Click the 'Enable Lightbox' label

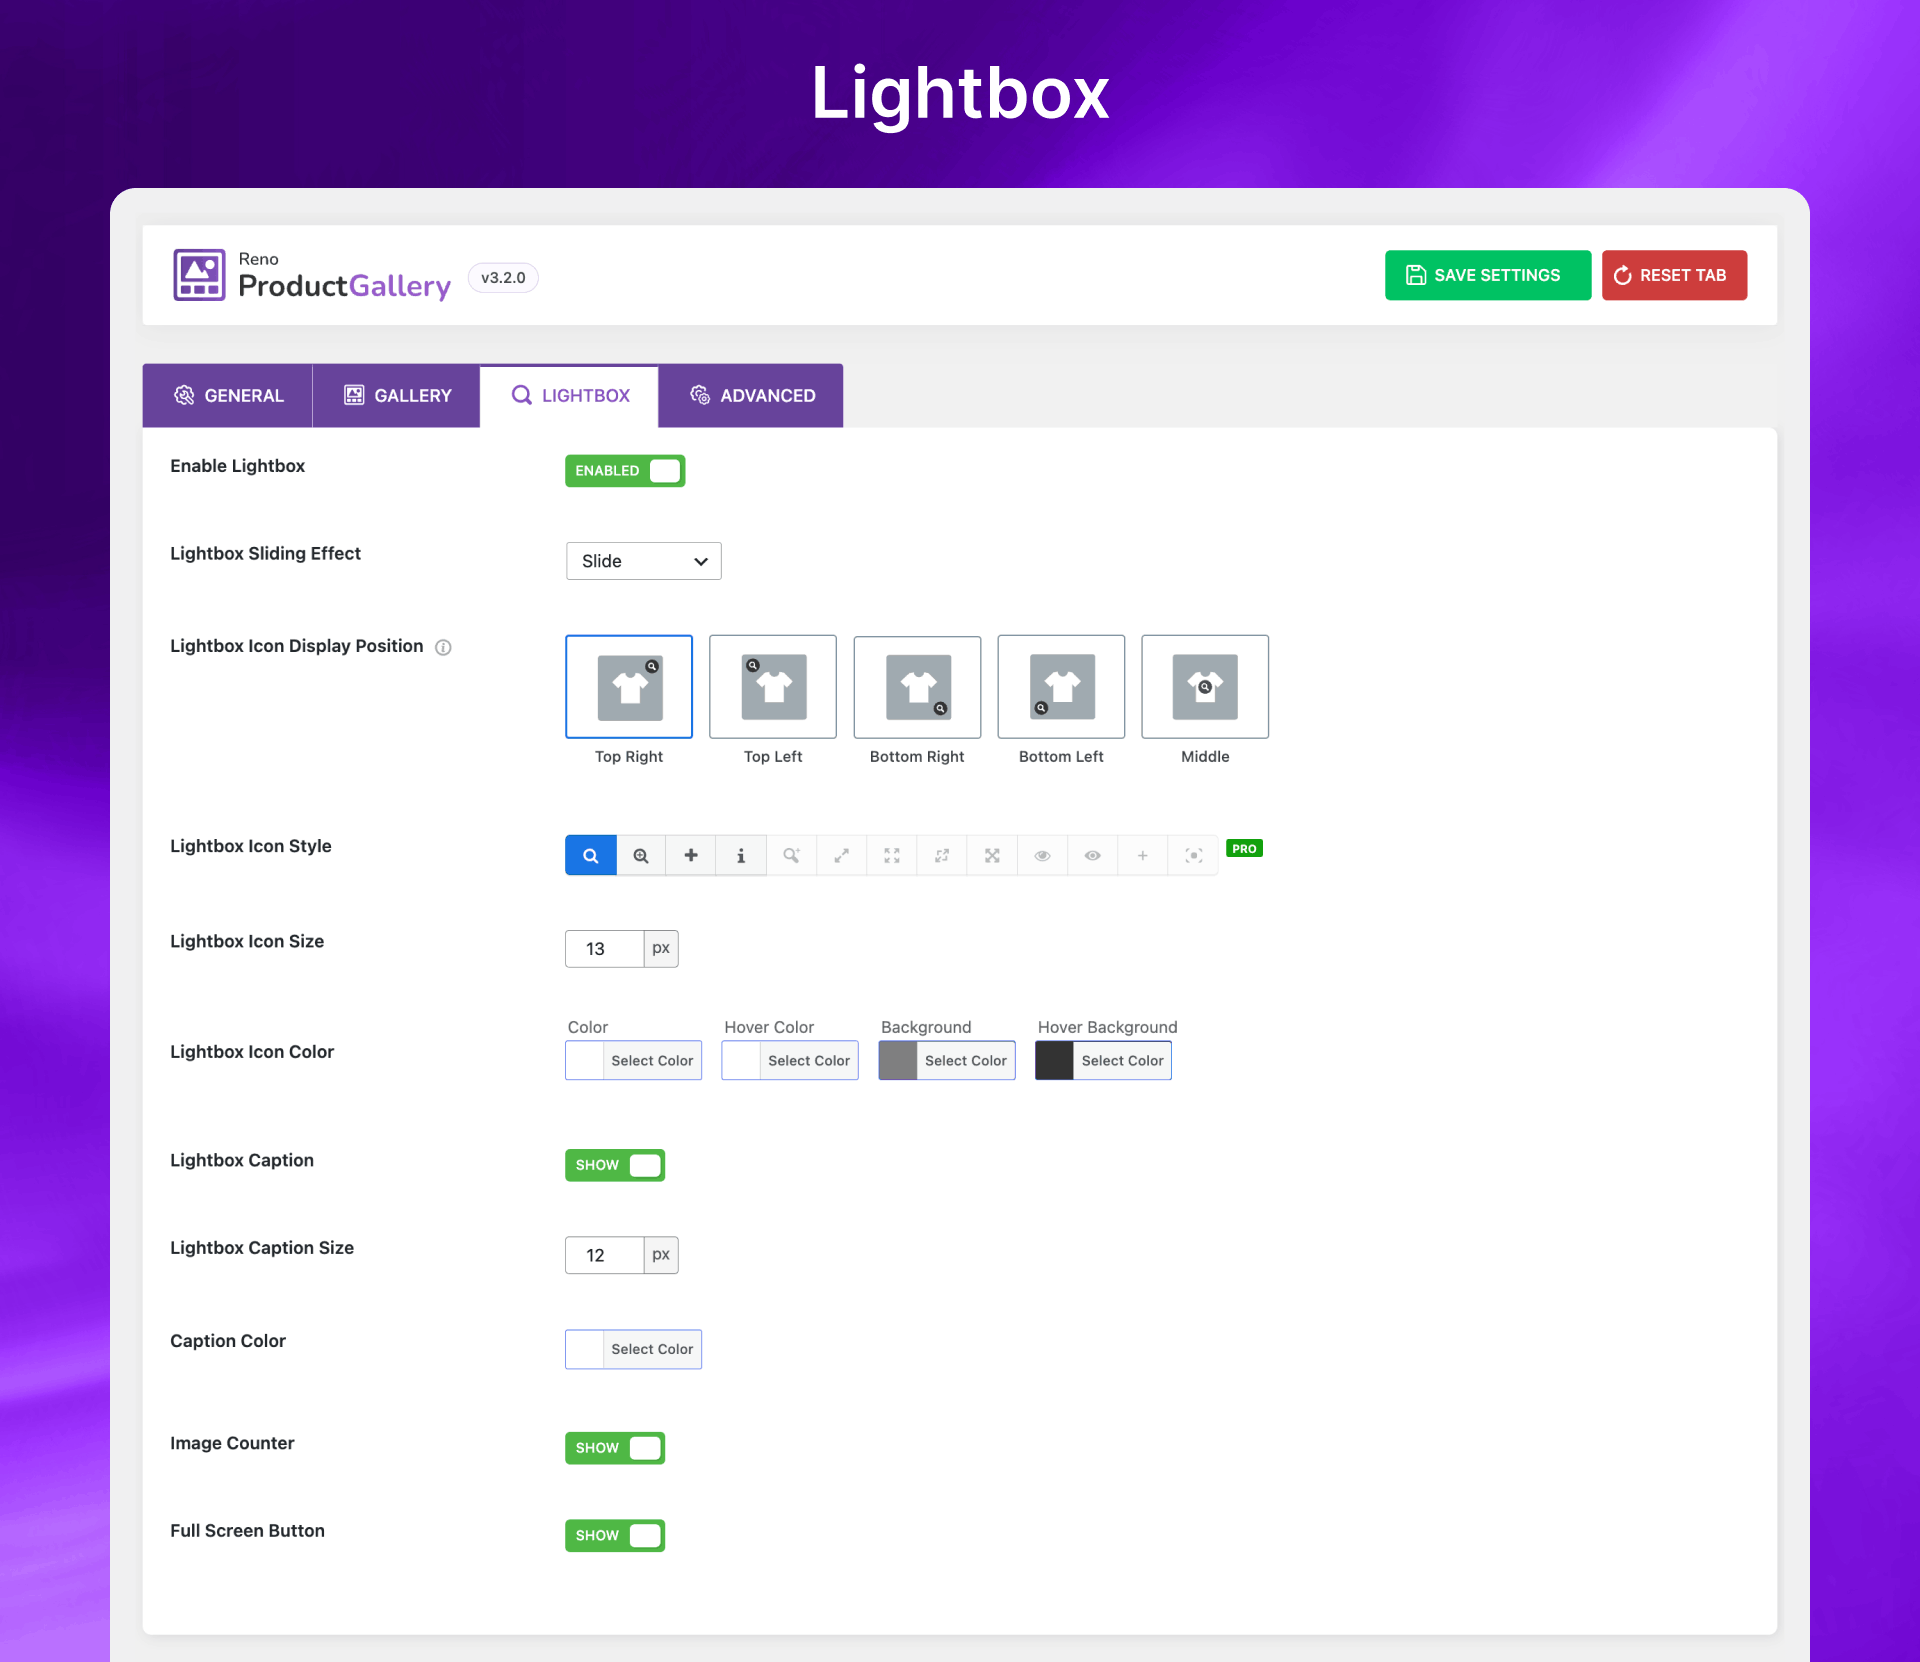pyautogui.click(x=237, y=466)
